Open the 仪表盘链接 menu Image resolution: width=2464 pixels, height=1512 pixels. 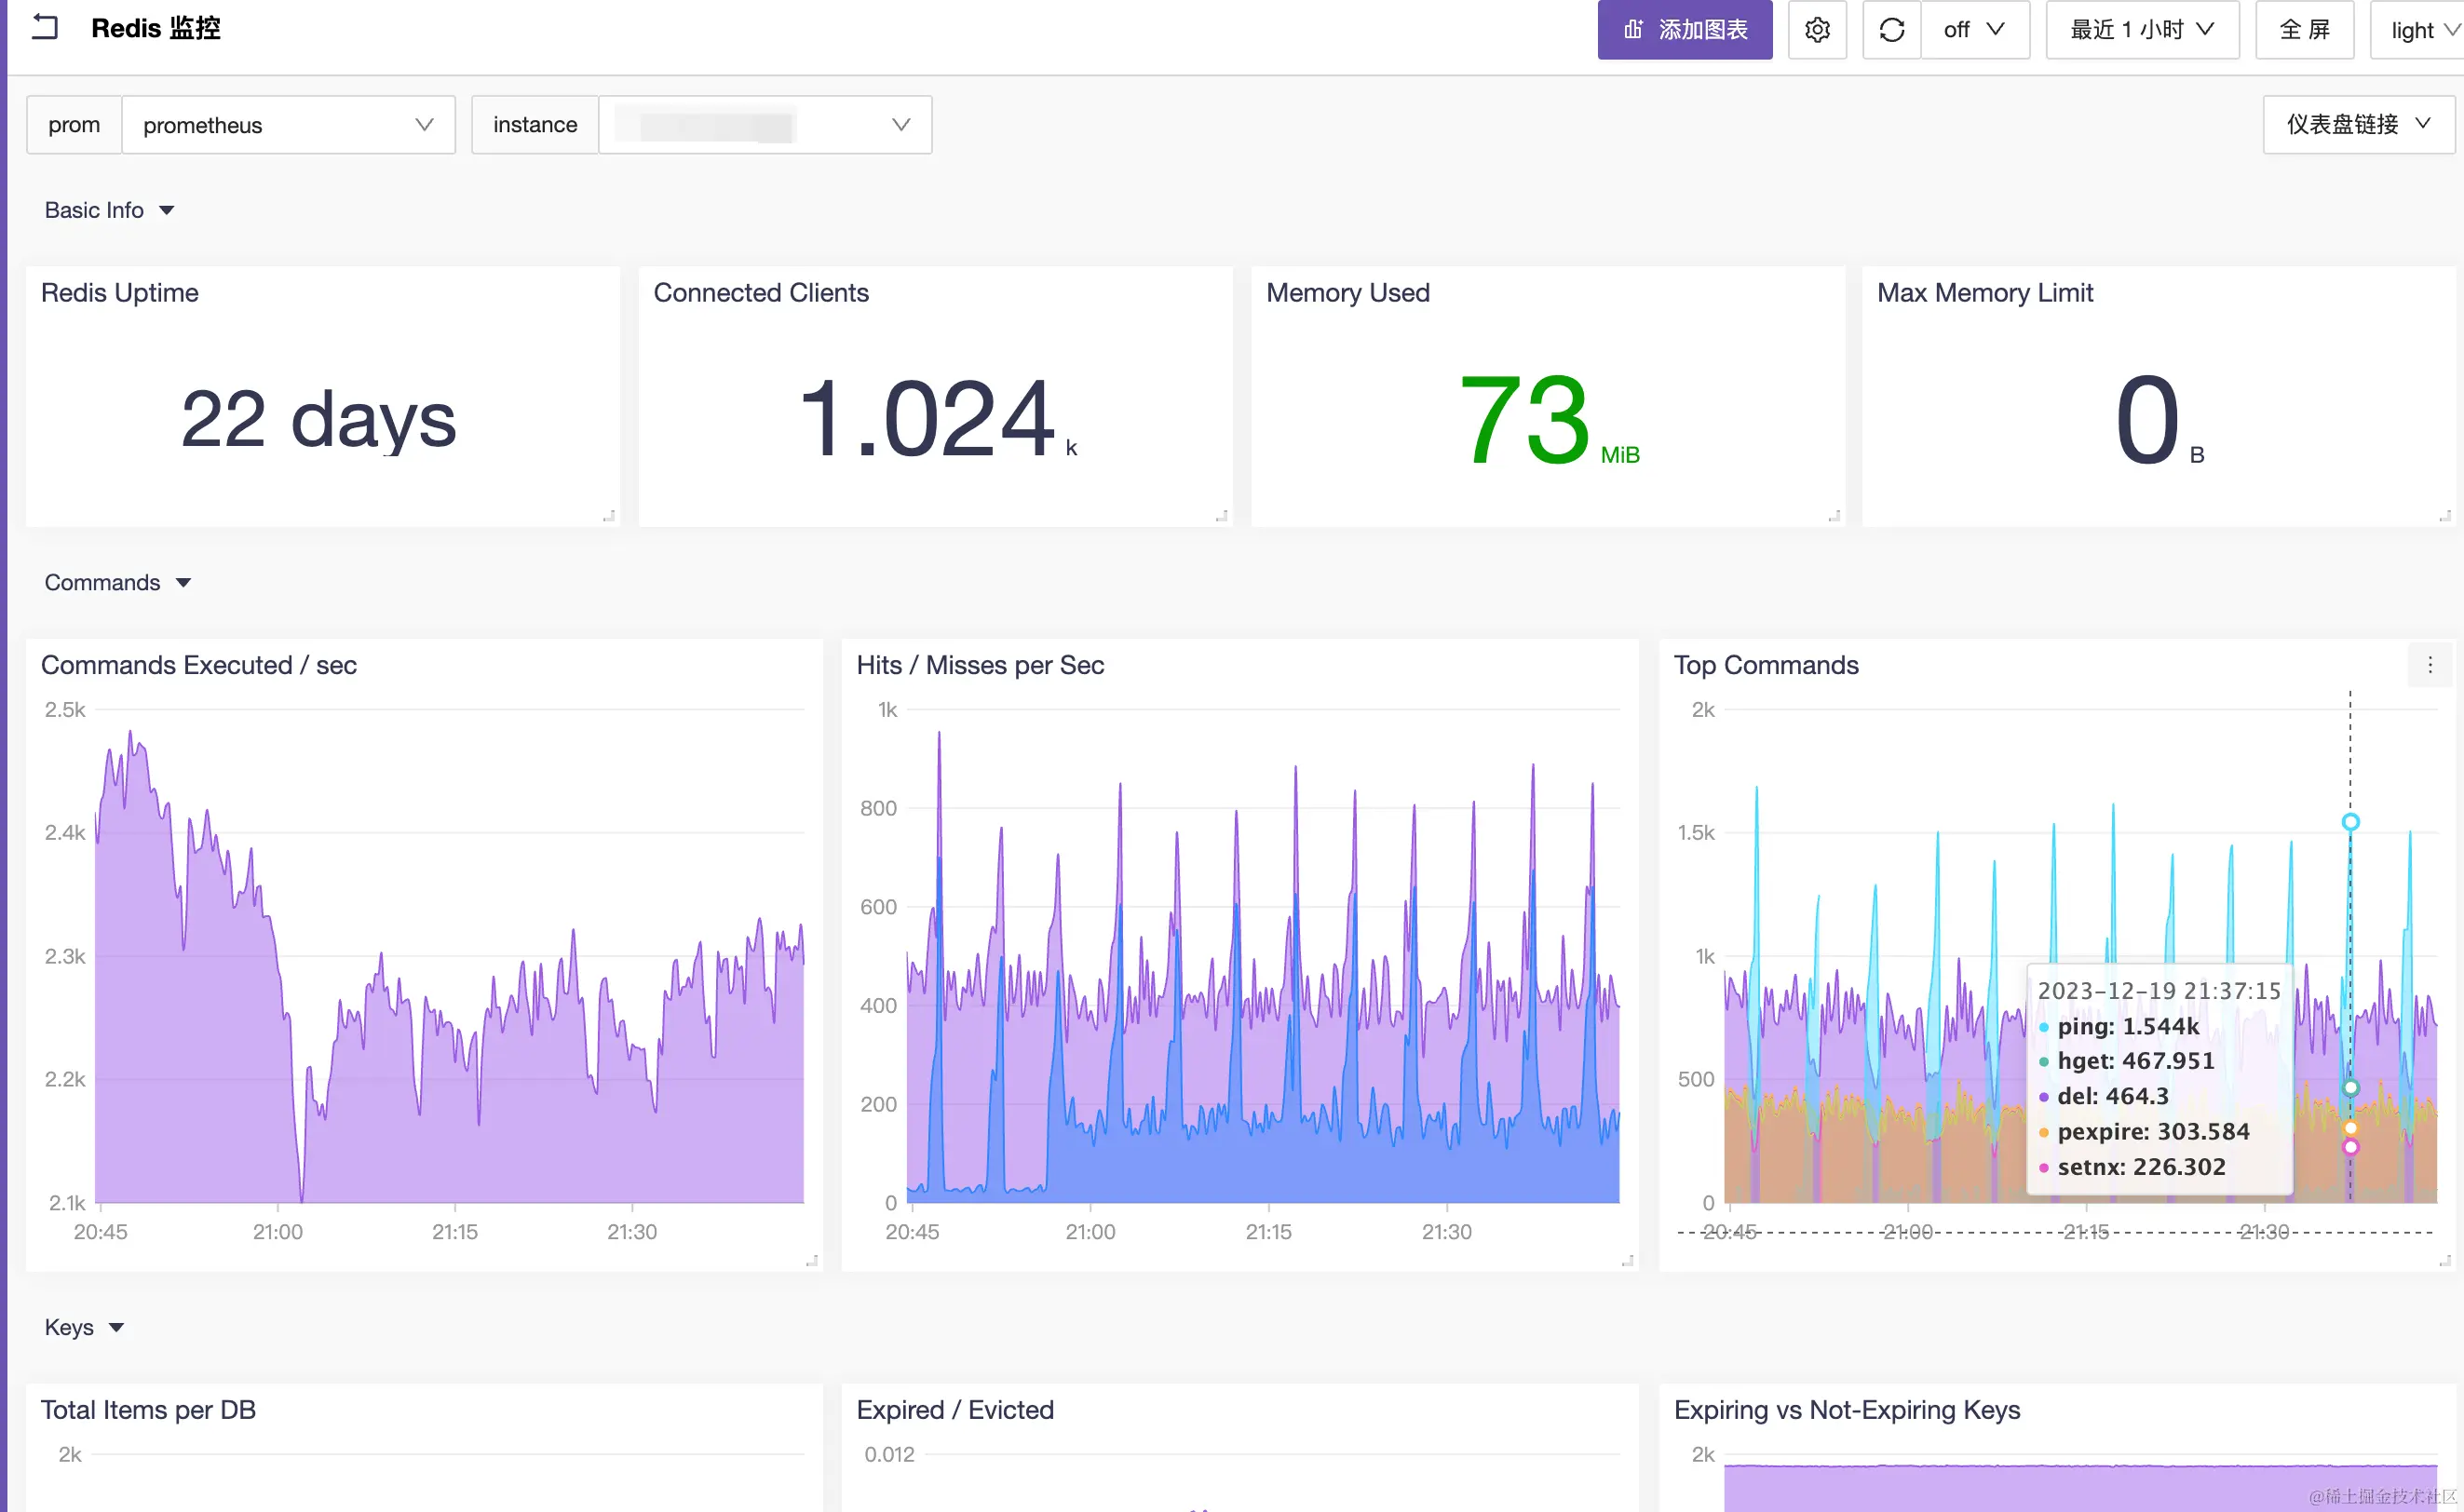coord(2357,125)
